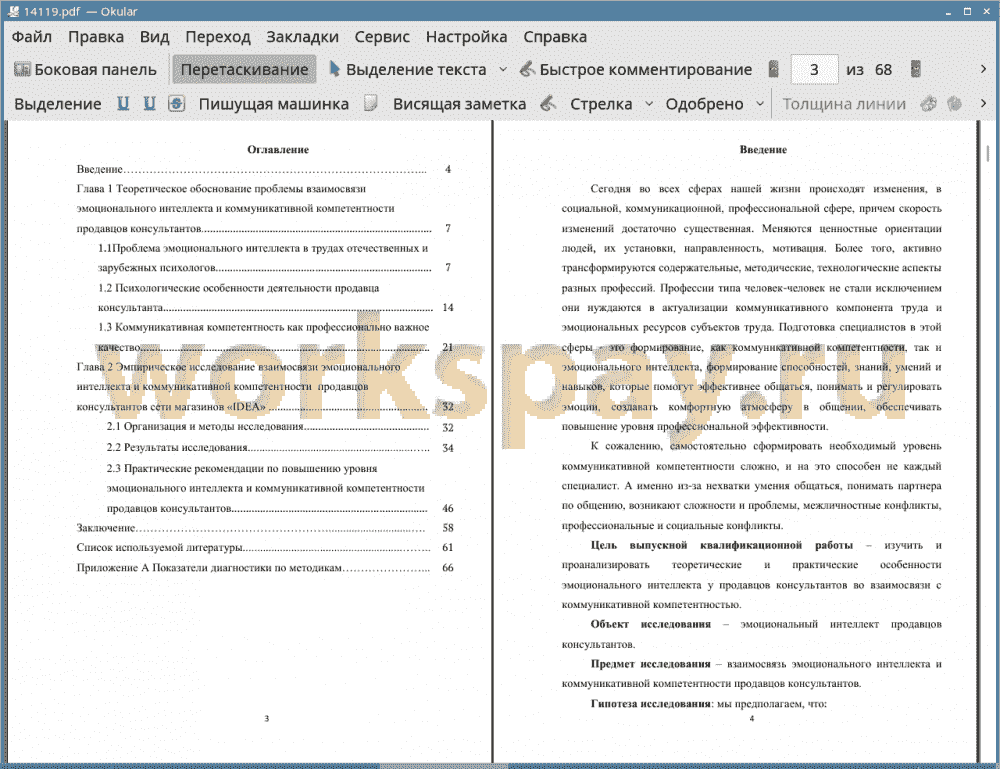Open the Стрелка shapes dropdown arrow
Screen dimensions: 1000x769
(649, 104)
